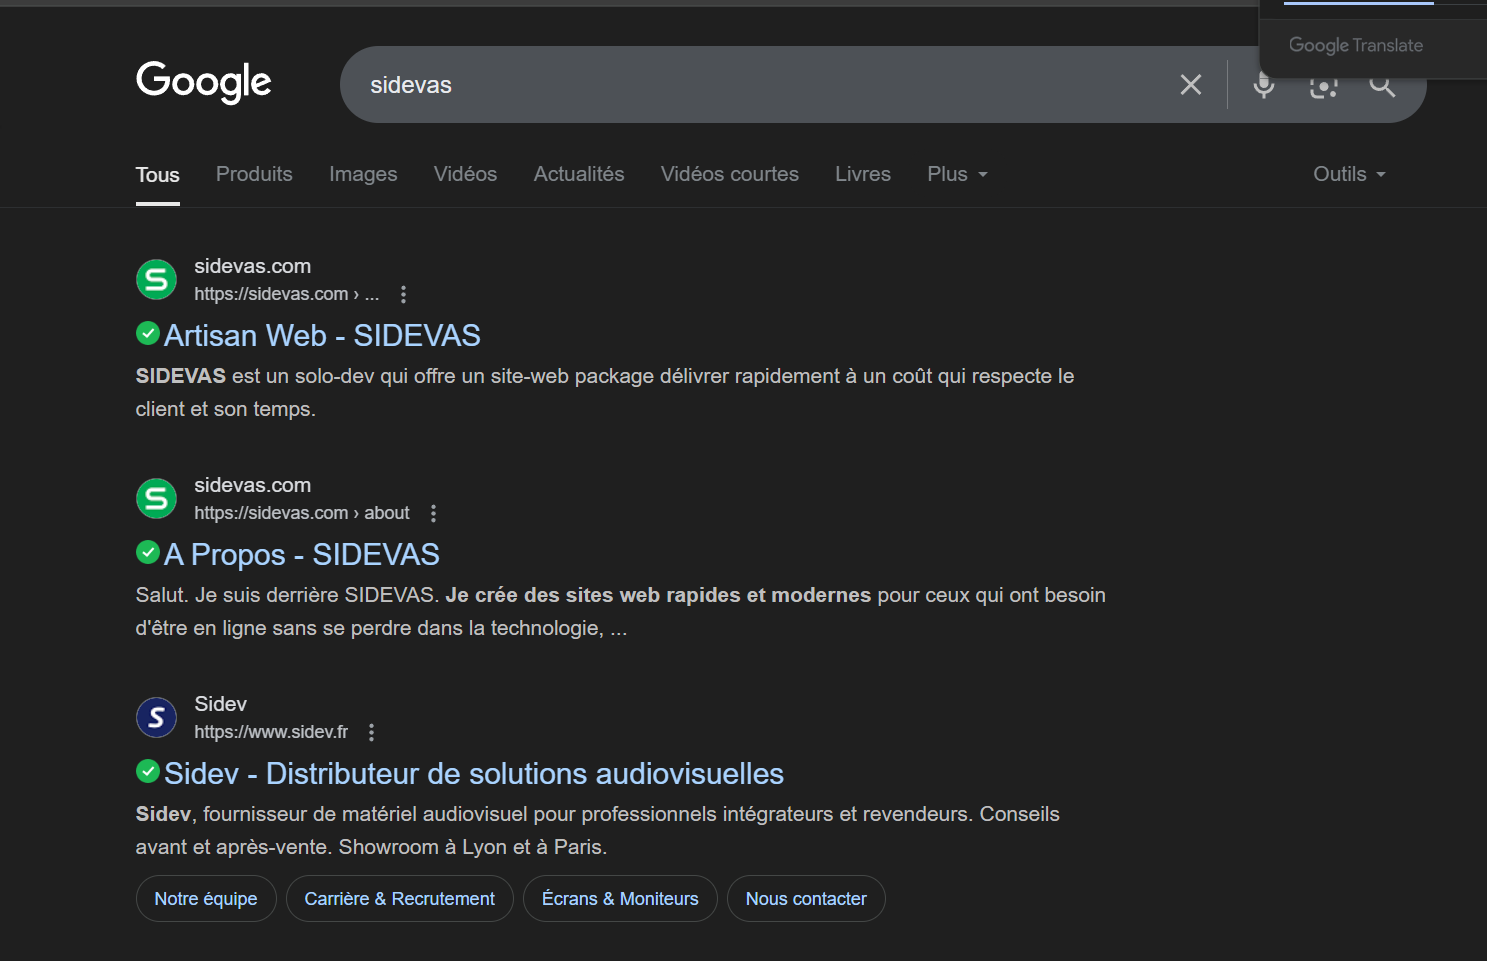Click the sidevas.com favicon of Artisan Web result
The width and height of the screenshot is (1487, 961).
tap(156, 279)
